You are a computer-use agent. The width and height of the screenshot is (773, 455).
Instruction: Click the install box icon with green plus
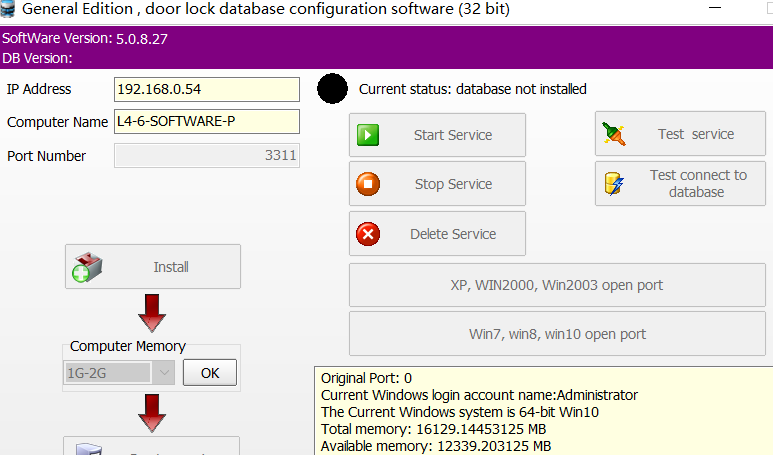(x=87, y=268)
